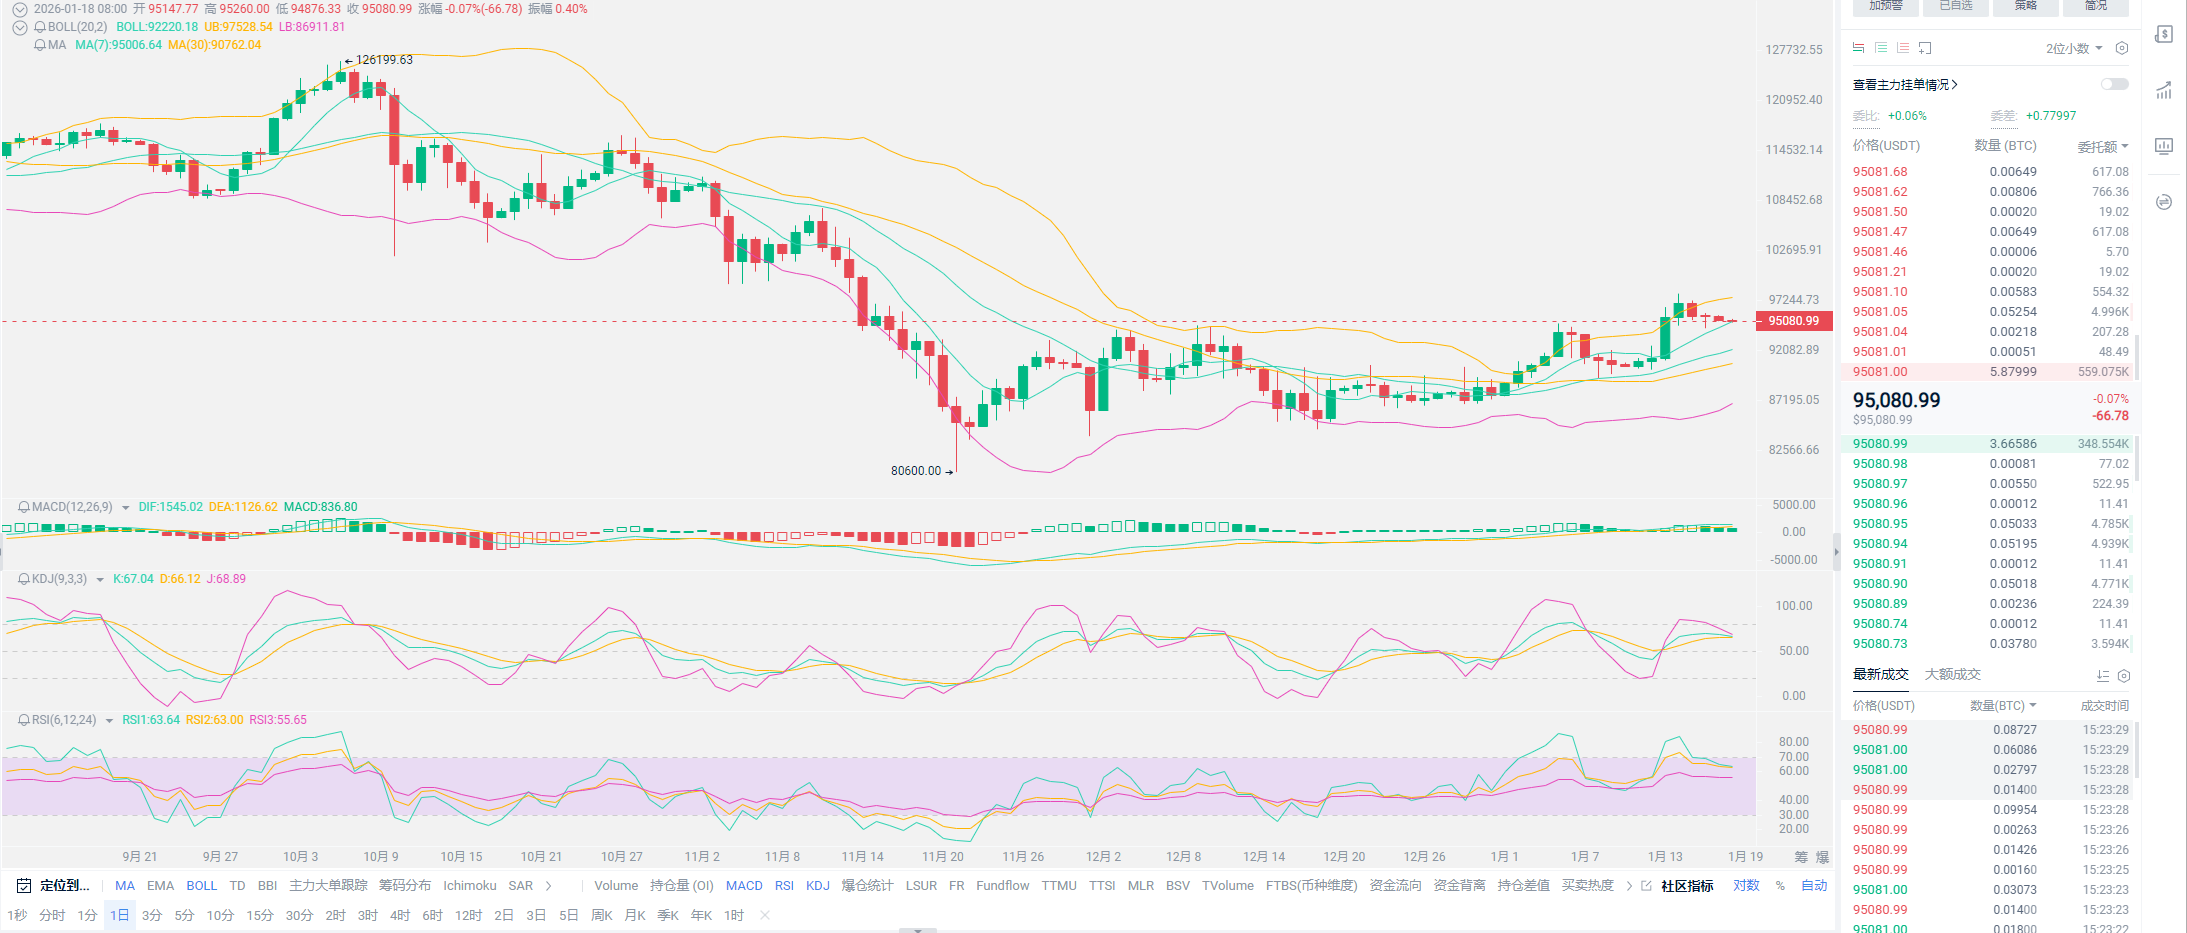Click the 策略 strategy button
The width and height of the screenshot is (2187, 933).
[2025, 6]
